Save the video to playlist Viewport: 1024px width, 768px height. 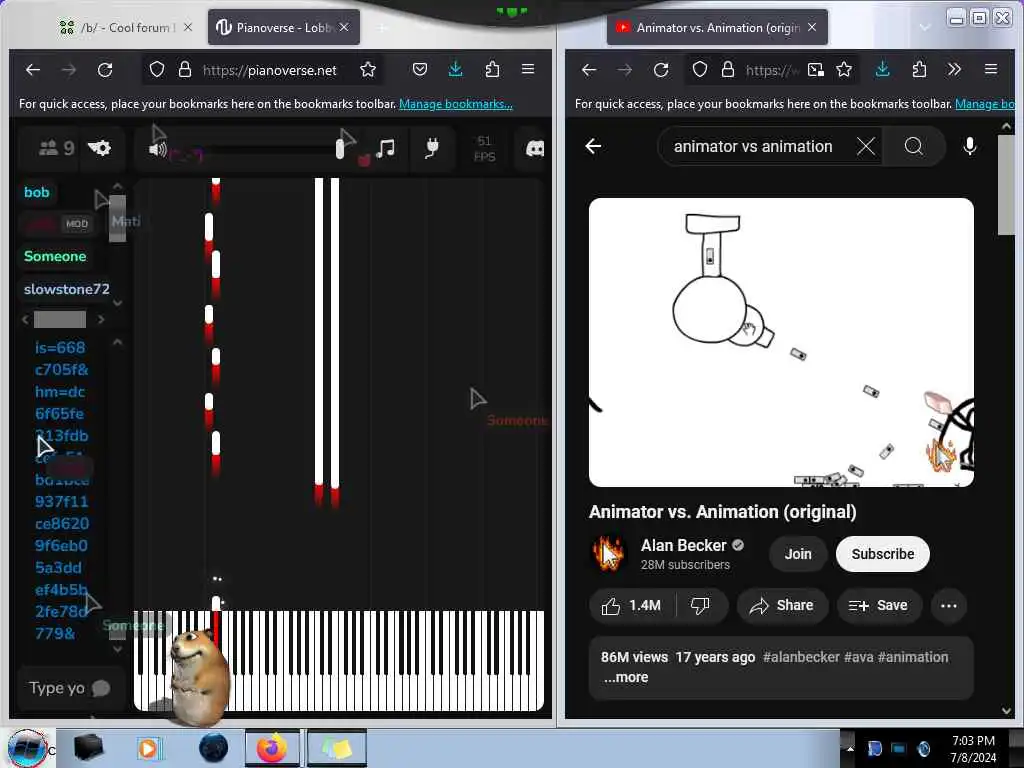pyautogui.click(x=878, y=606)
